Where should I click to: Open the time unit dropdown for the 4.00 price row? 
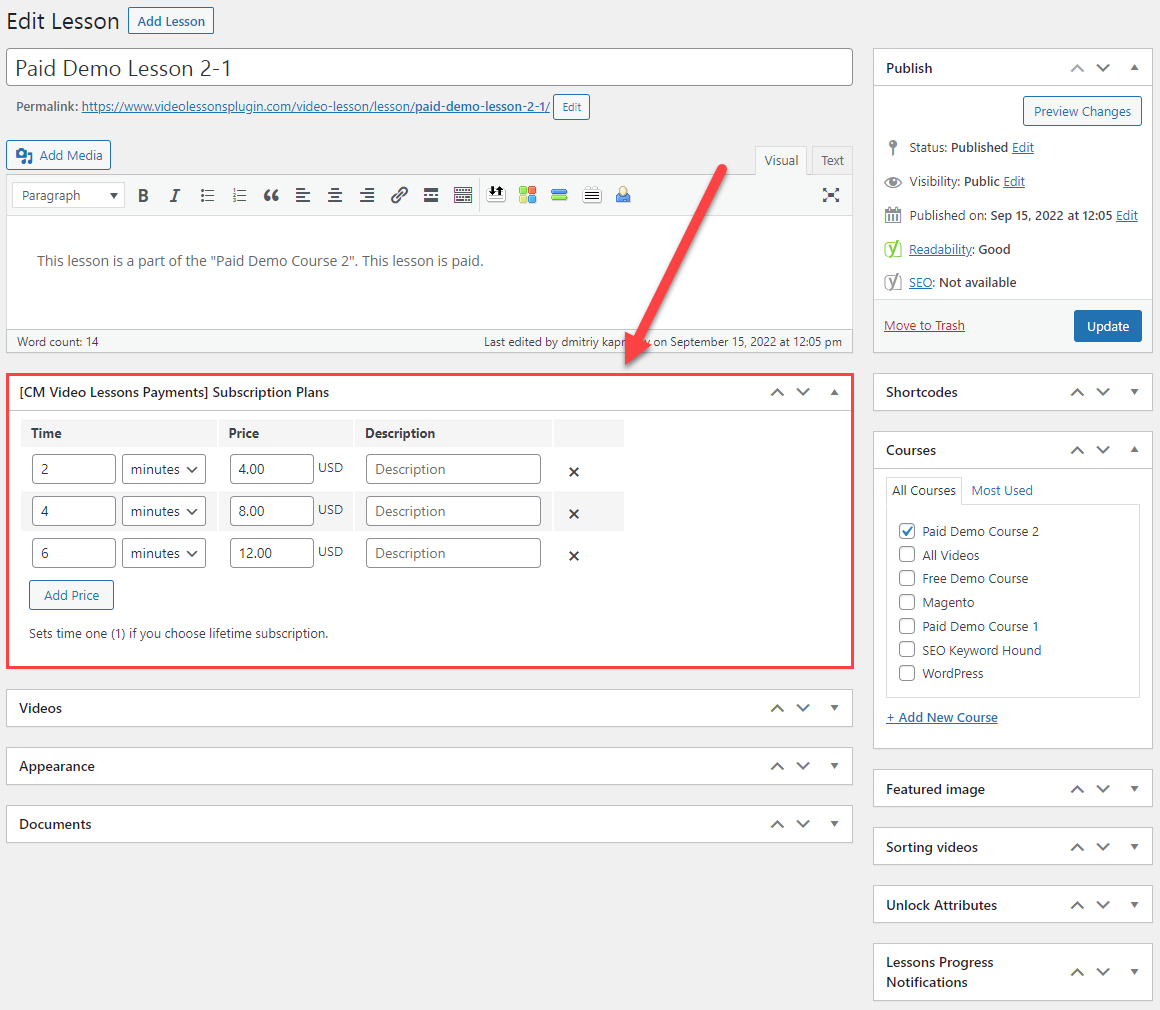click(x=163, y=469)
